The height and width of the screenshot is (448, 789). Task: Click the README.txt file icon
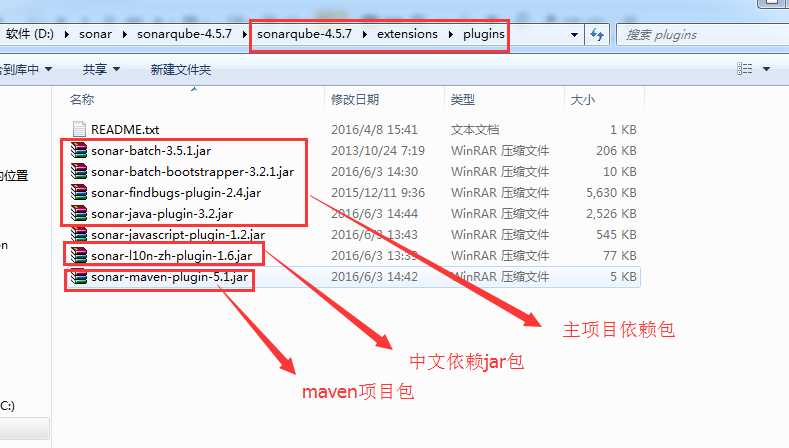[79, 129]
